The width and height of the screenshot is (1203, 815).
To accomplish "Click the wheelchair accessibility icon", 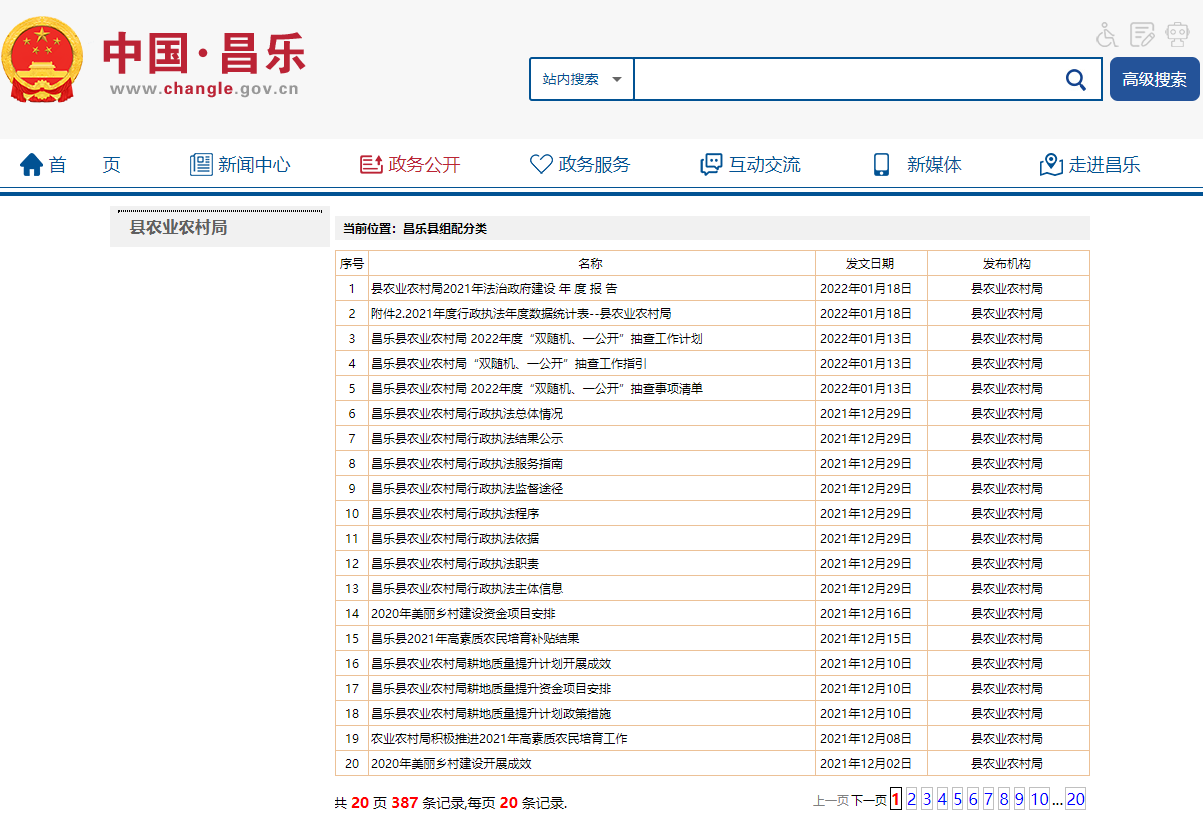I will pyautogui.click(x=1106, y=35).
